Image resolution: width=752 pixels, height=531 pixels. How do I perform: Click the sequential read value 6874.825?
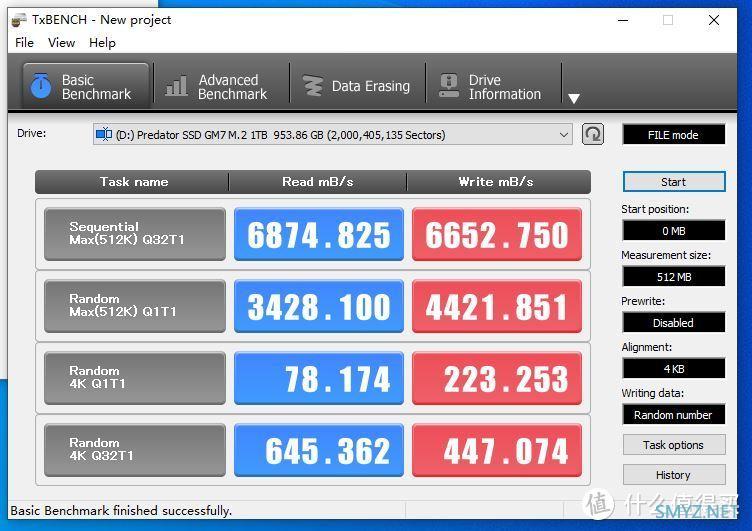[319, 234]
